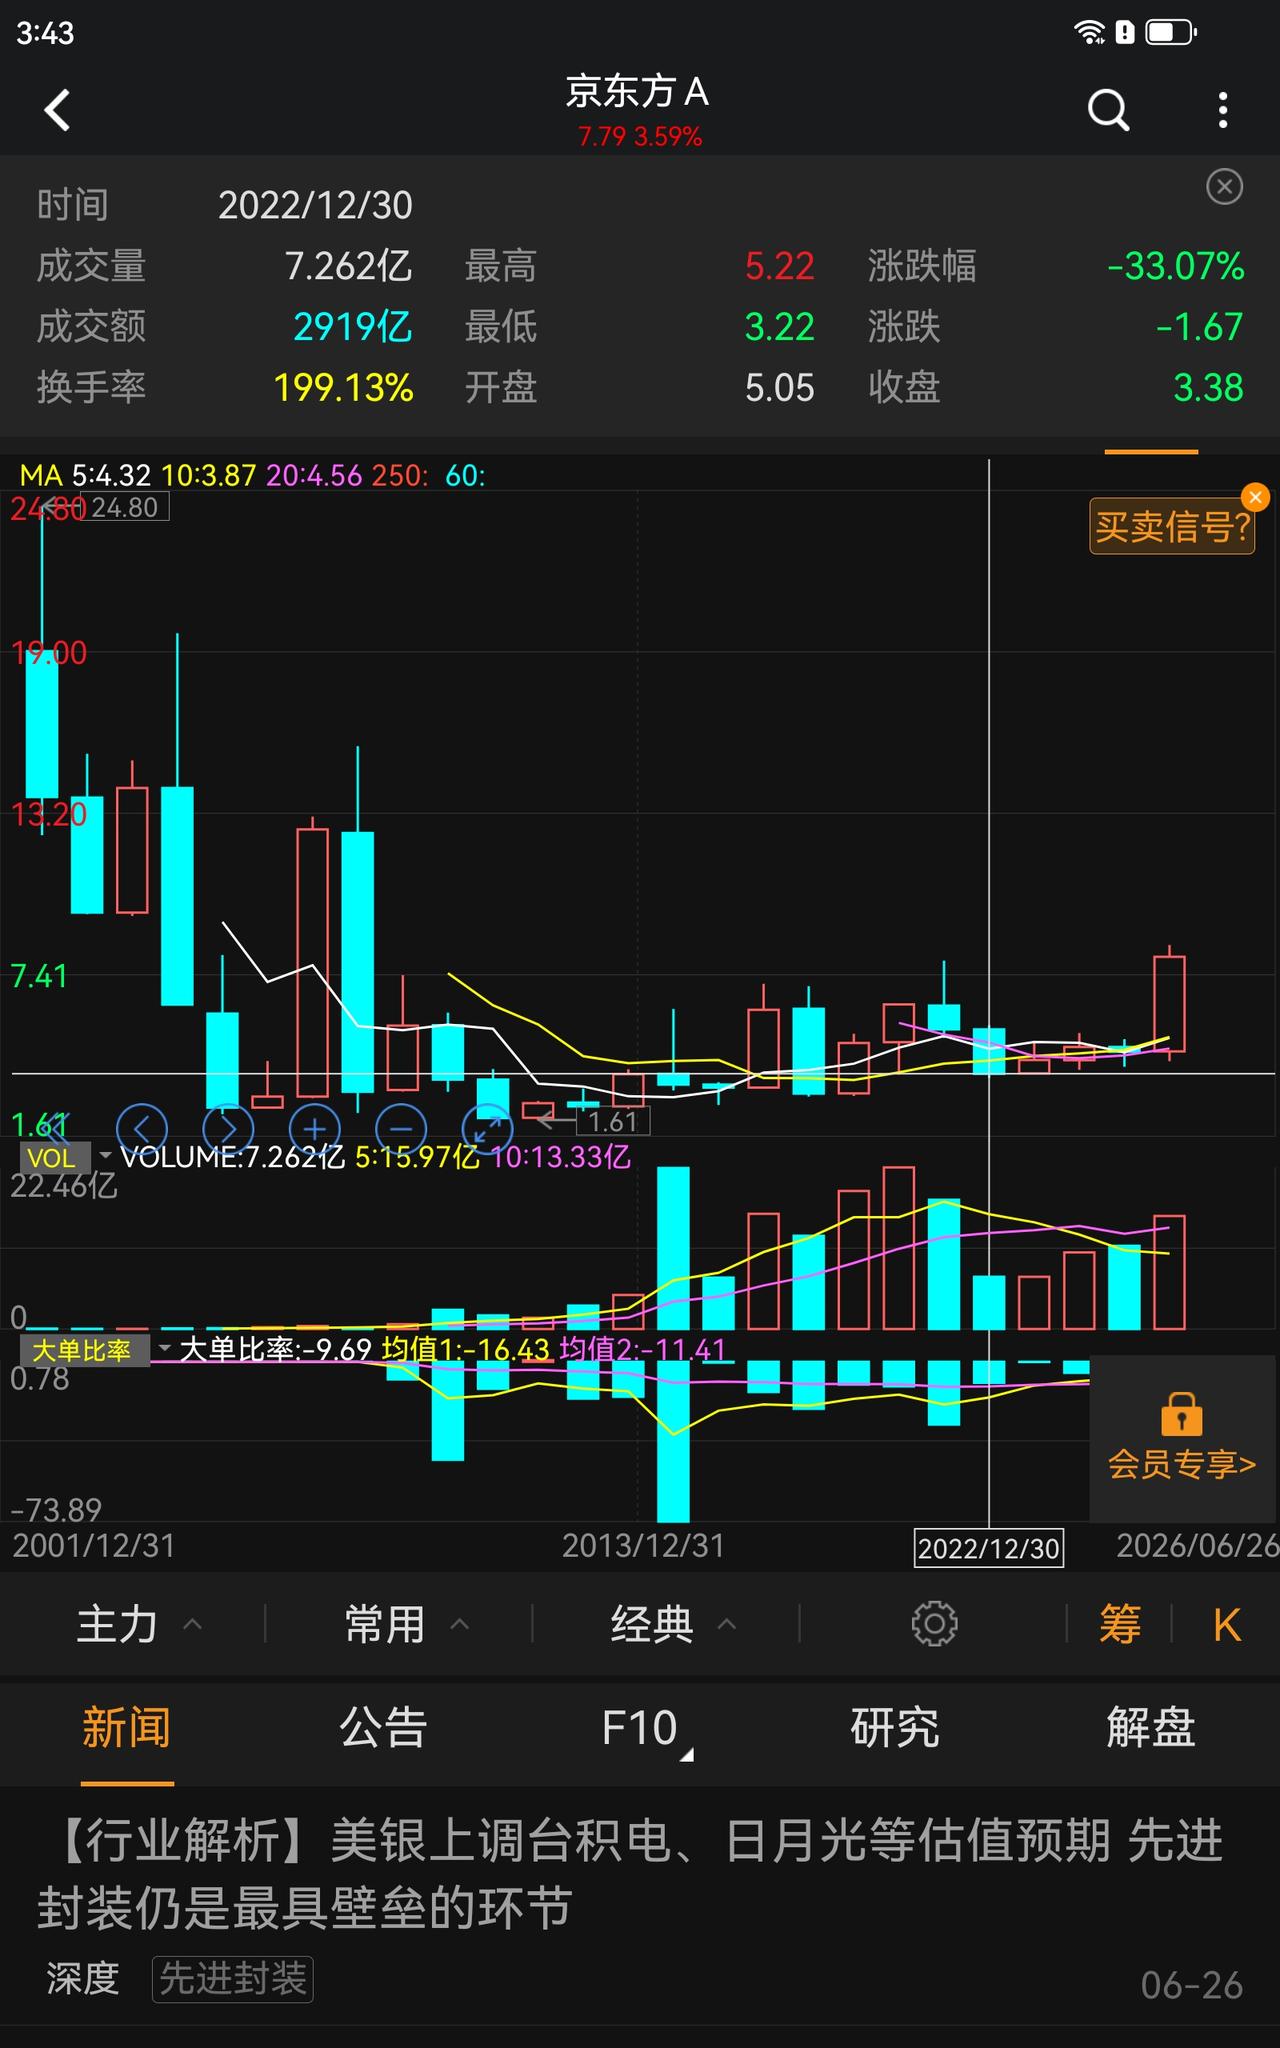Tap the 深度 news category label
Viewport: 1280px width, 2048px height.
point(82,1979)
